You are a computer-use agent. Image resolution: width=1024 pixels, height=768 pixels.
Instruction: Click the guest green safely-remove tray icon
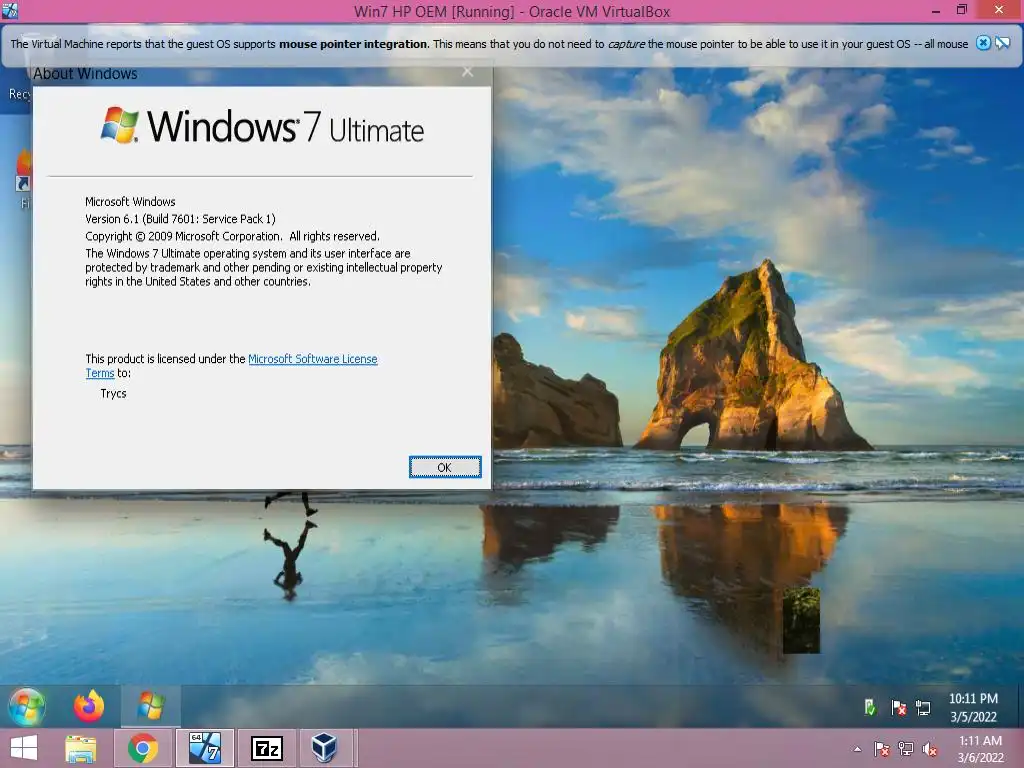[870, 707]
